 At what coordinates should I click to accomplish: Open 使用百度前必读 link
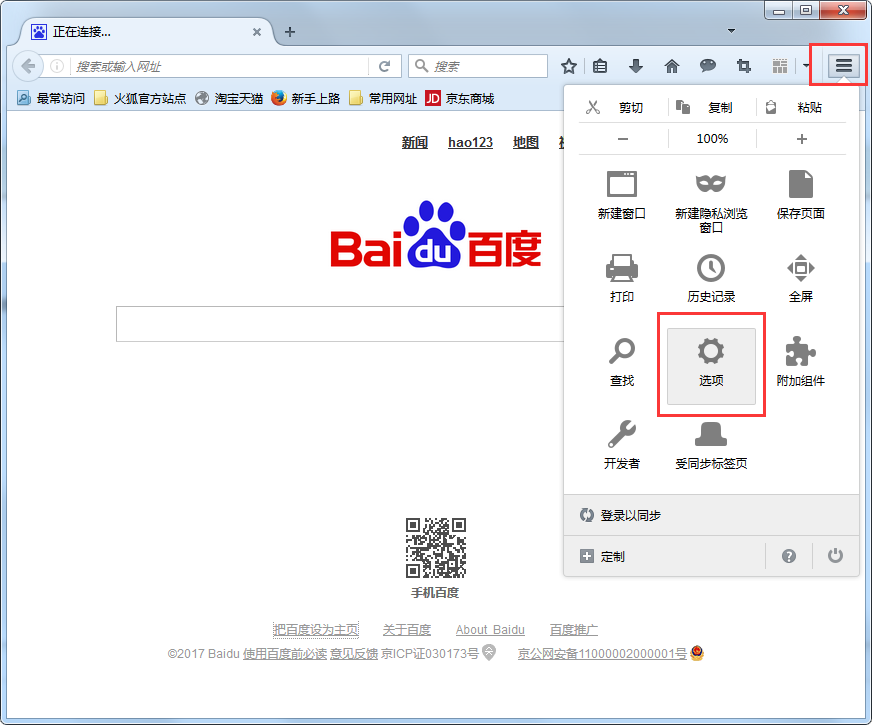285,654
